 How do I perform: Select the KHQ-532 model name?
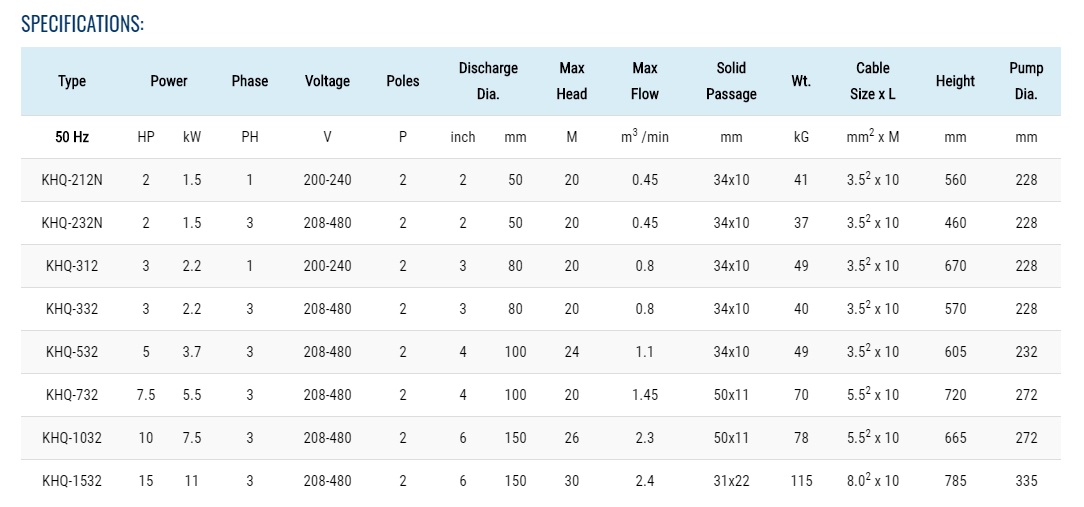click(x=72, y=352)
